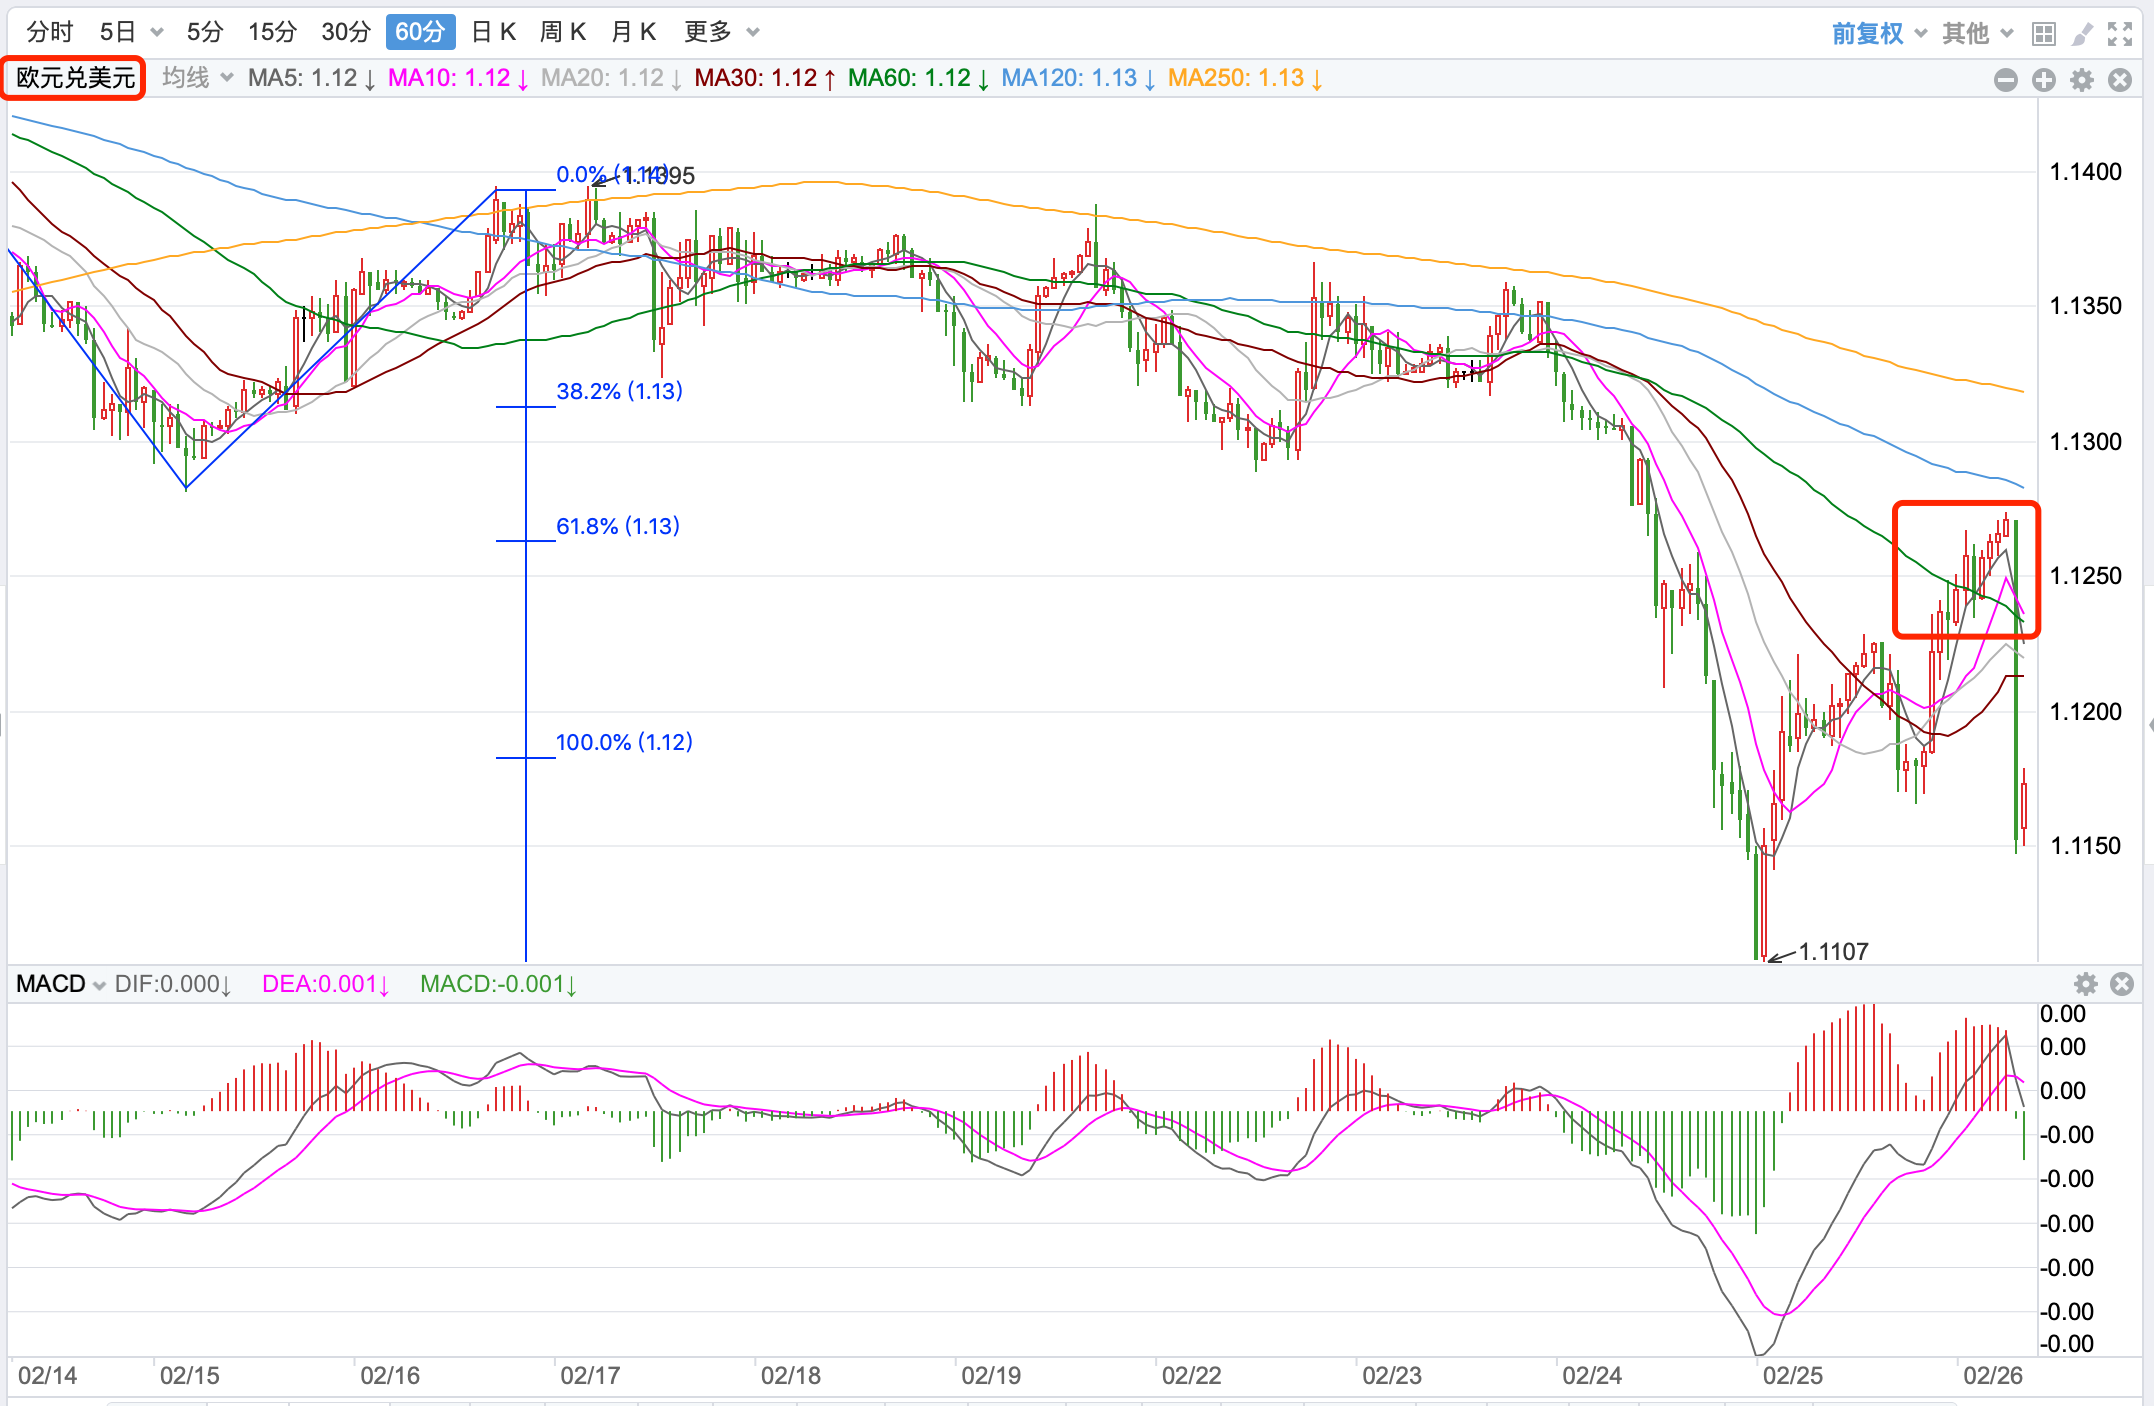Switch to the 日K chart tab
Image resolution: width=2154 pixels, height=1406 pixels.
coord(493,32)
